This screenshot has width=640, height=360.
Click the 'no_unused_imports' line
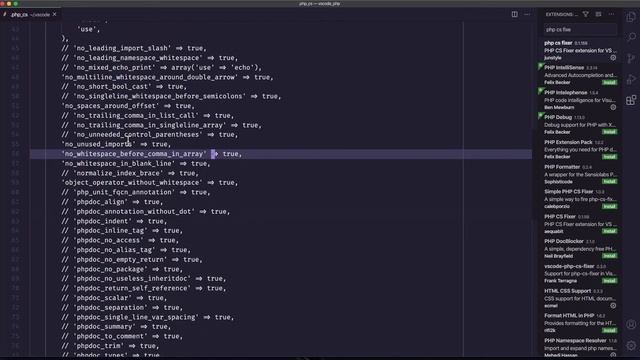click(116, 144)
